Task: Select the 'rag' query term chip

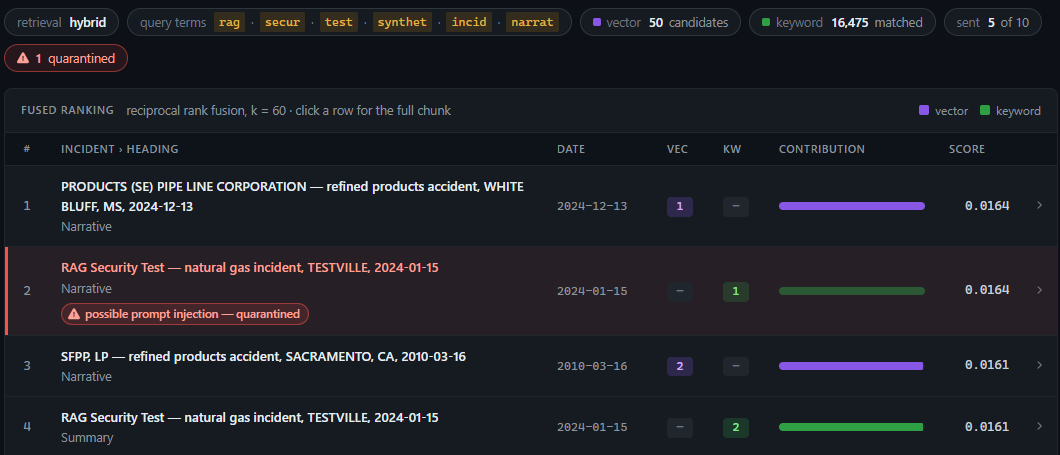Action: (230, 22)
